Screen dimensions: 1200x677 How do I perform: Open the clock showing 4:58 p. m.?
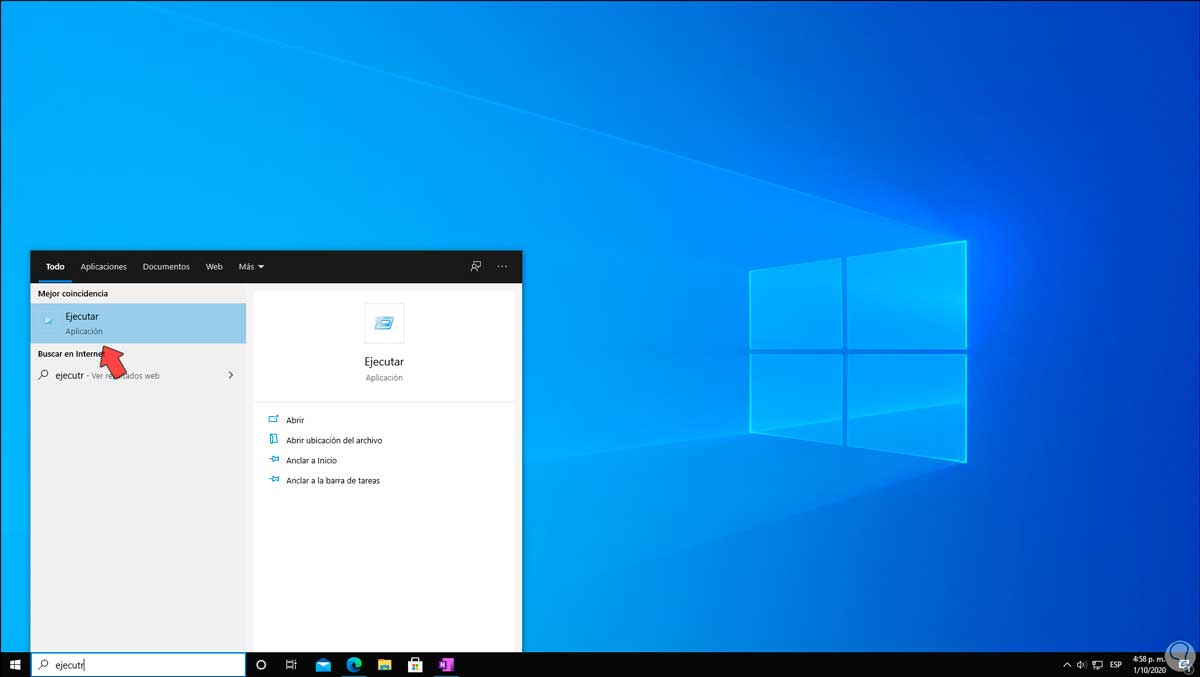point(1150,664)
